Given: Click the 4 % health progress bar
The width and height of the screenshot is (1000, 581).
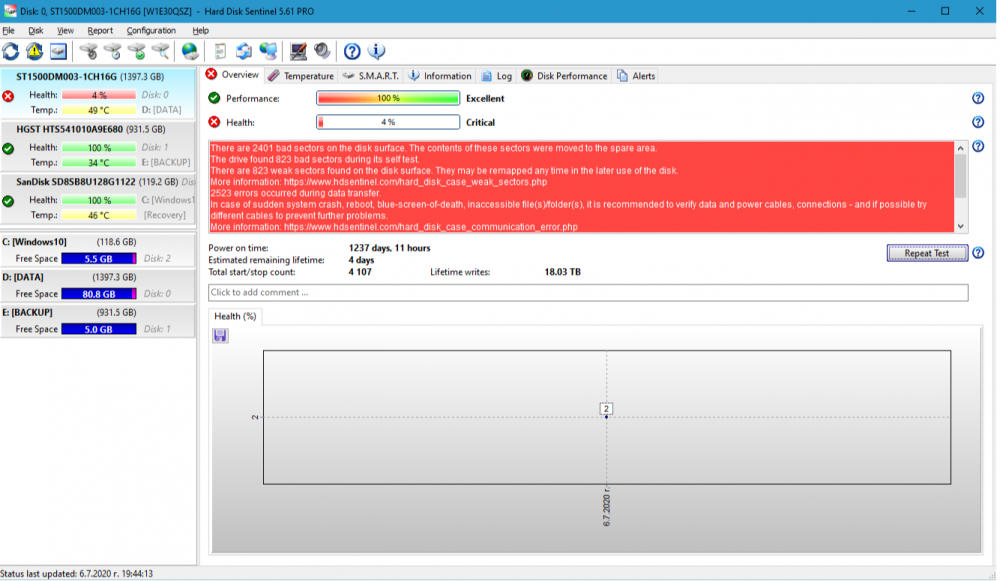Looking at the screenshot, I should click(388, 122).
